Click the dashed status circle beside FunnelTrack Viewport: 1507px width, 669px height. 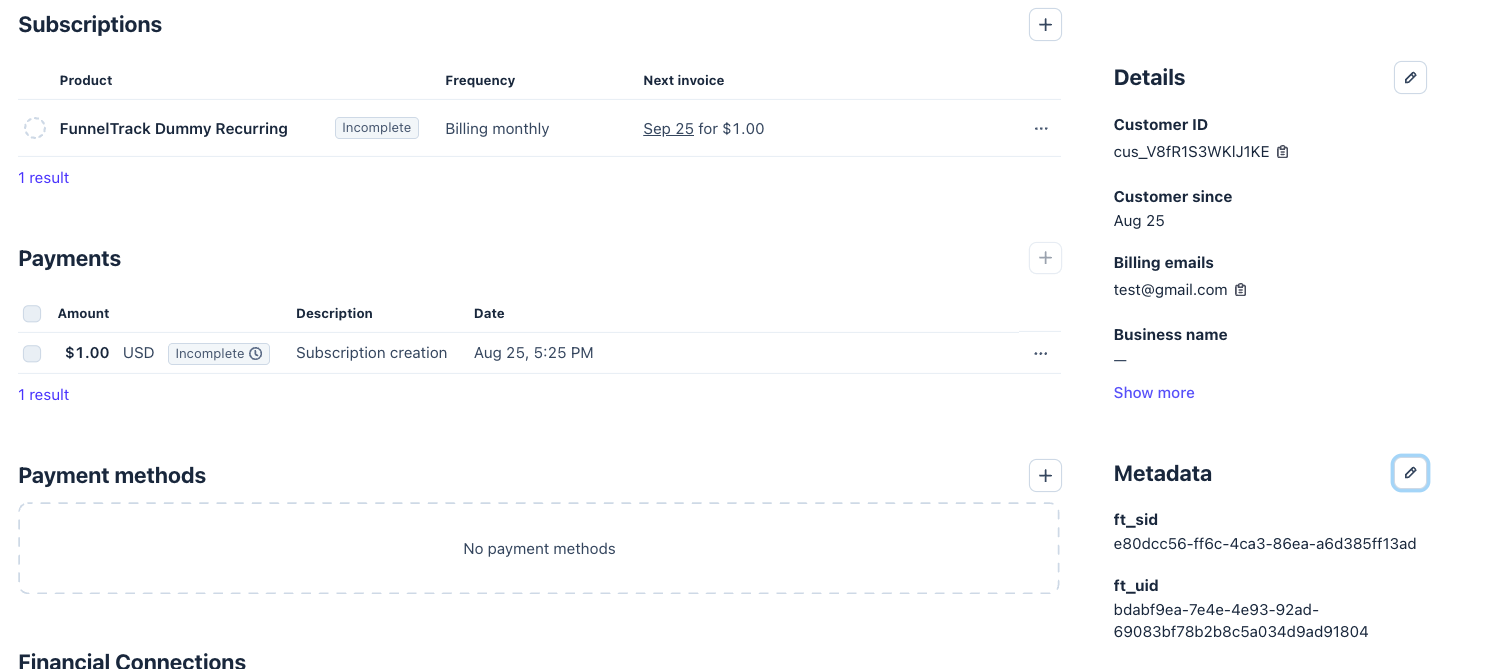coord(35,128)
